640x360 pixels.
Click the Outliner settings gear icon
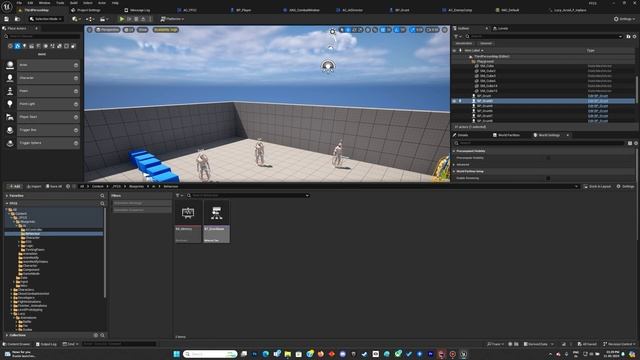tap(634, 36)
